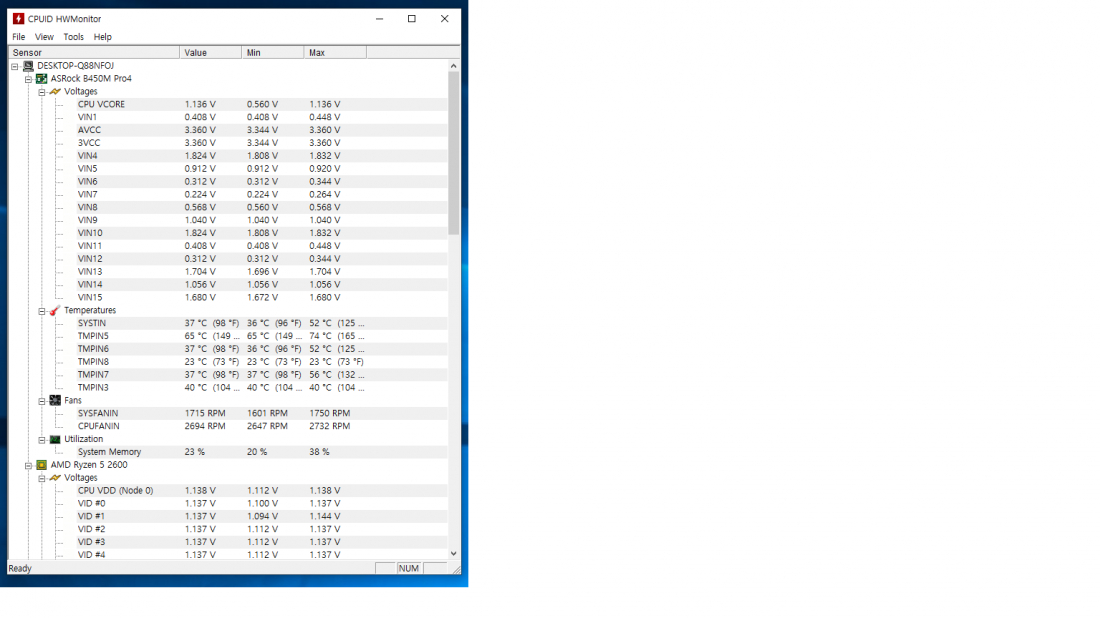Click the 2694 RPM CPUFANIN value
The width and height of the screenshot is (1100, 618).
click(205, 426)
